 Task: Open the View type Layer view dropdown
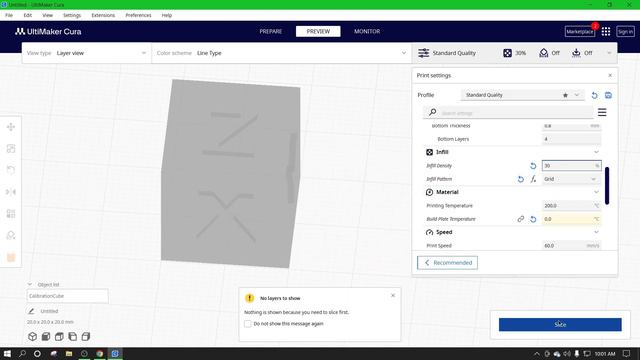point(87,53)
